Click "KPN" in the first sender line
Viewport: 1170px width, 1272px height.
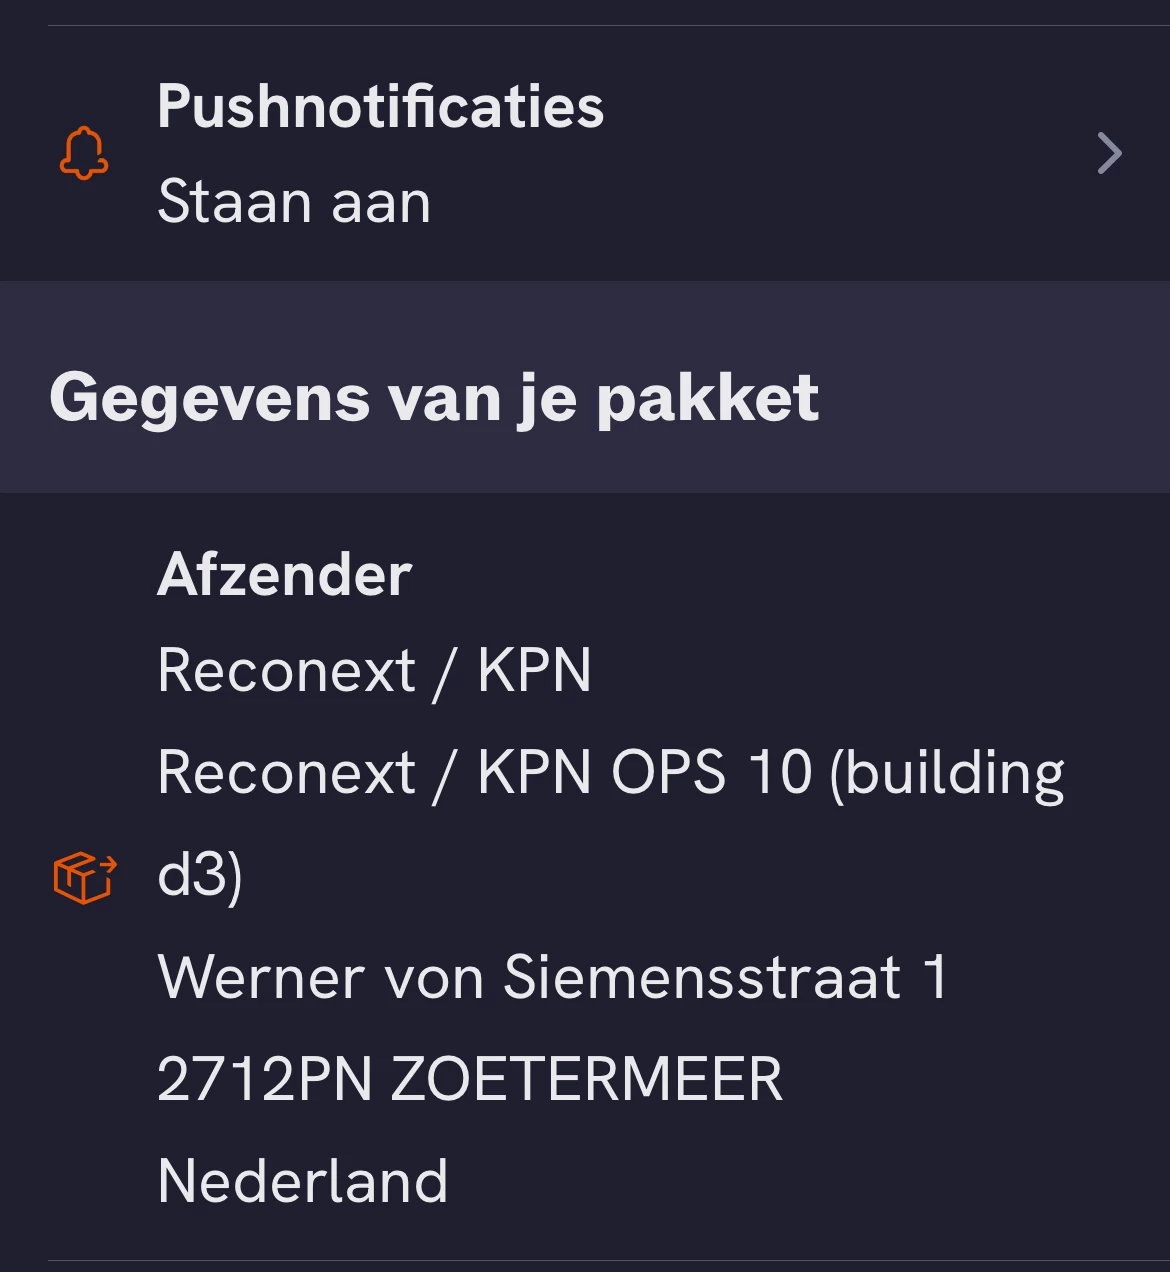(x=534, y=669)
